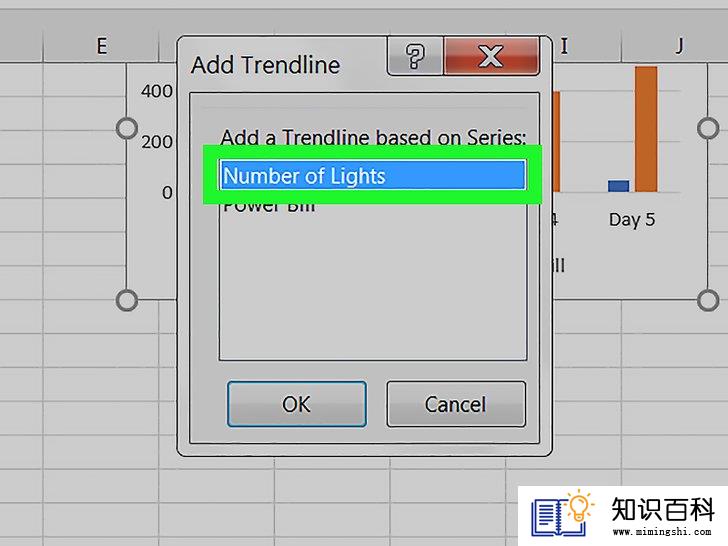Click the help question mark icon
This screenshot has height=546, width=728.
pos(415,56)
